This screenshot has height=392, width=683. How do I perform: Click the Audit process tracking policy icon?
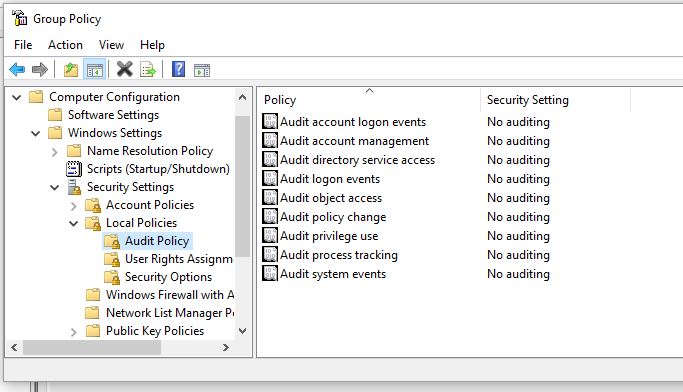point(270,254)
